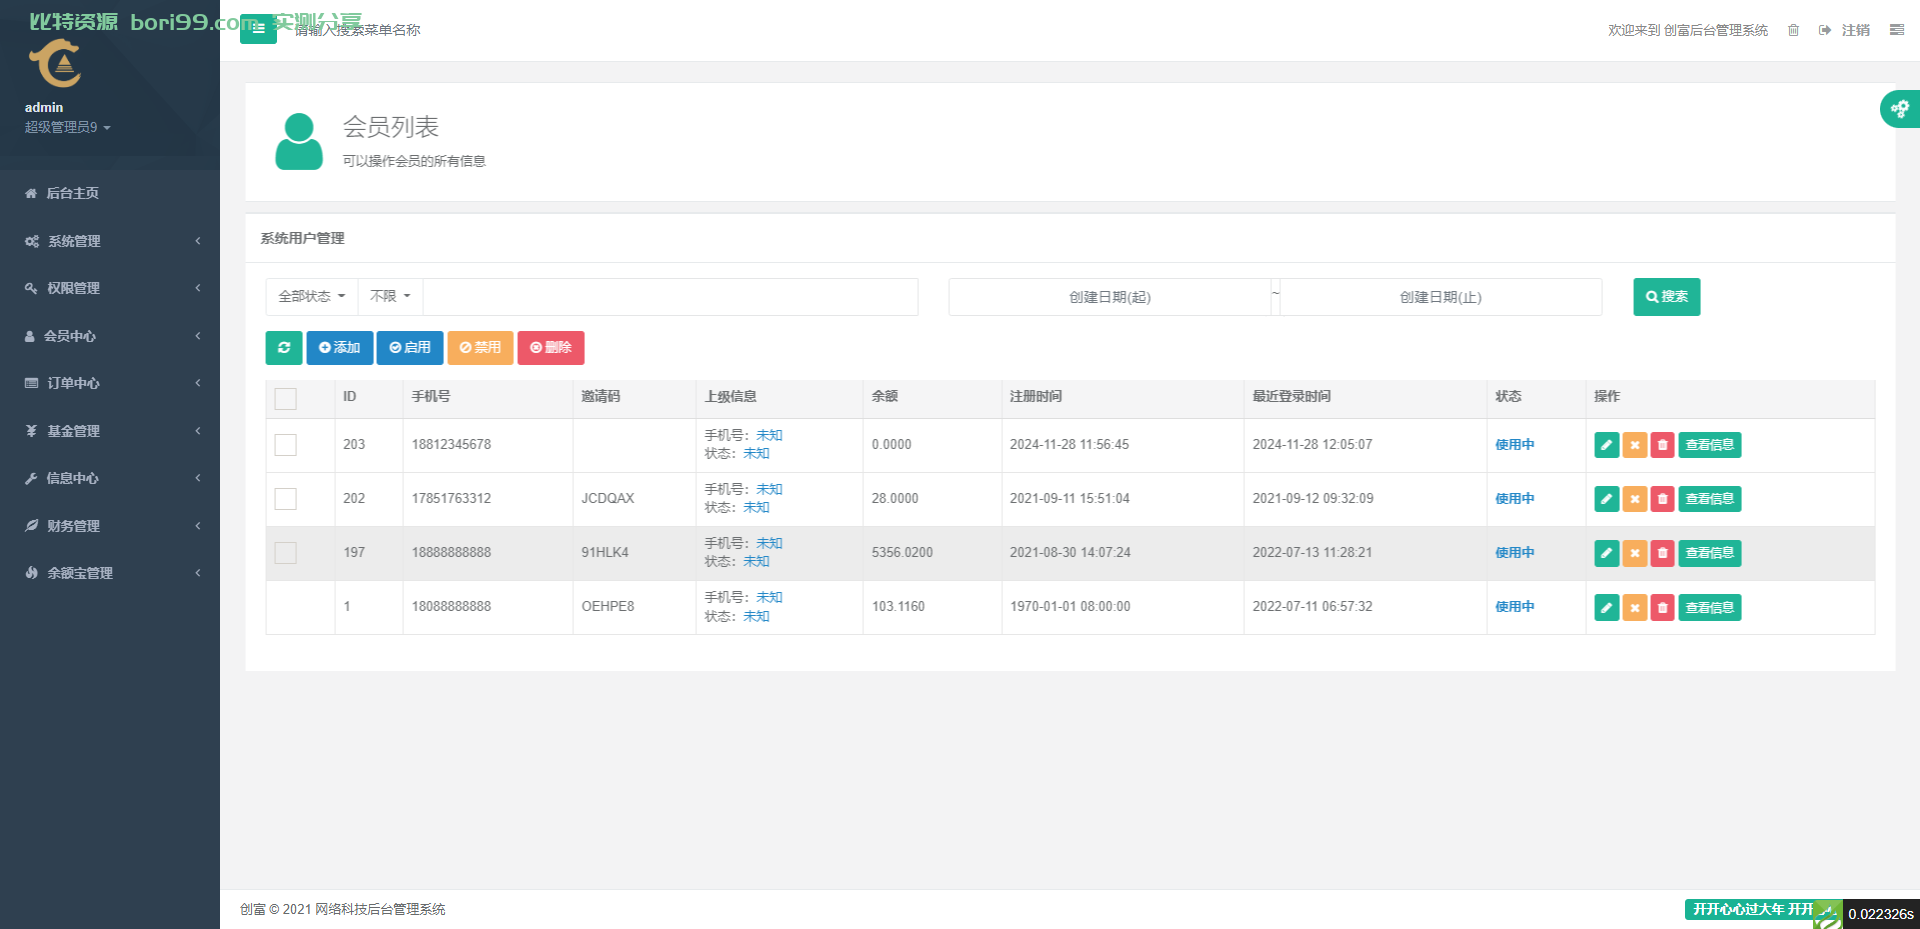The width and height of the screenshot is (1920, 929).
Task: Click the trash icon in the top header
Action: [1794, 30]
